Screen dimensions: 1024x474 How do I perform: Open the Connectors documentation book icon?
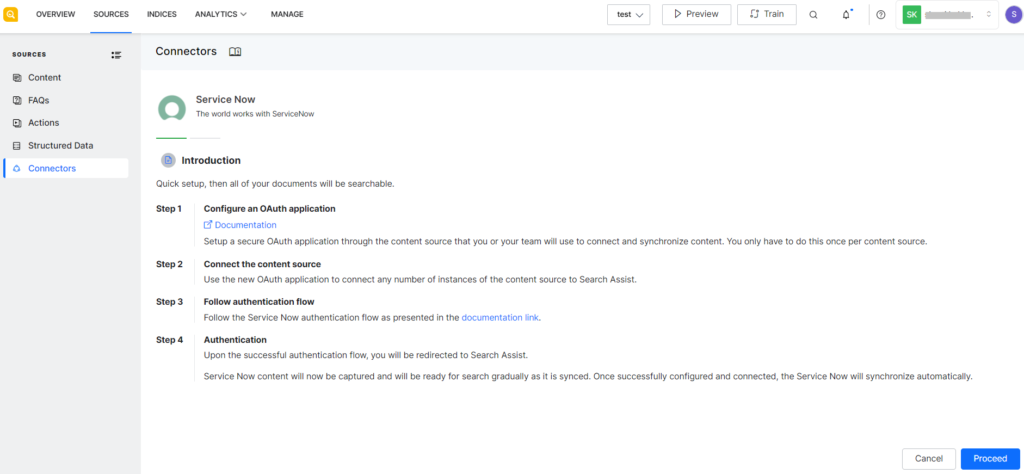click(235, 52)
